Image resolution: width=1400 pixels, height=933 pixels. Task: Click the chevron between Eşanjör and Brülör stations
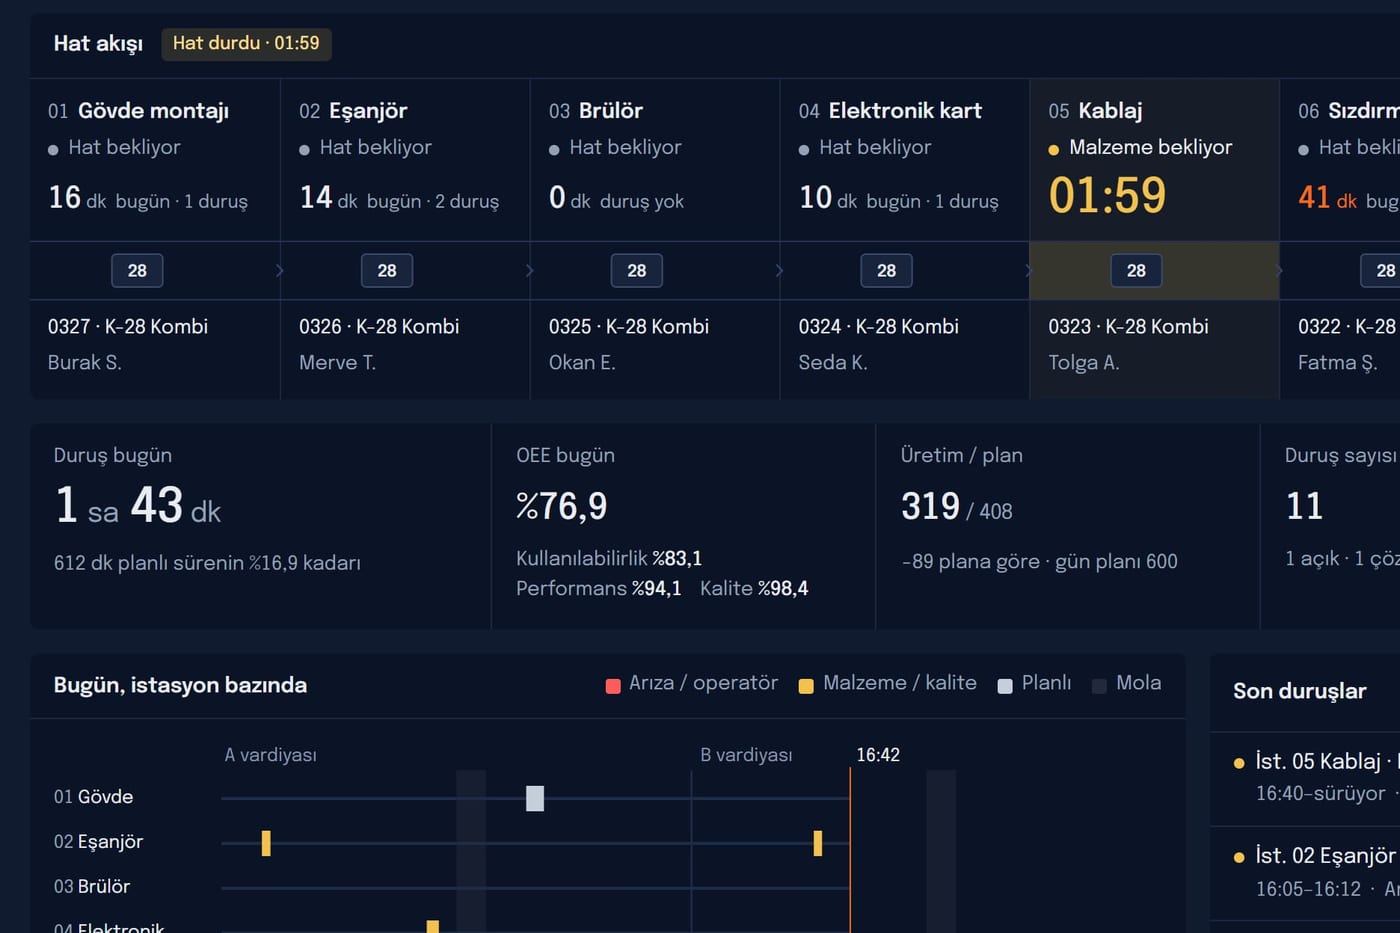(529, 270)
